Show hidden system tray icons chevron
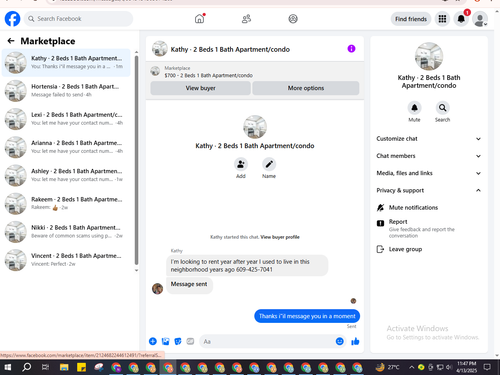The width and height of the screenshot is (500, 375). click(412, 367)
